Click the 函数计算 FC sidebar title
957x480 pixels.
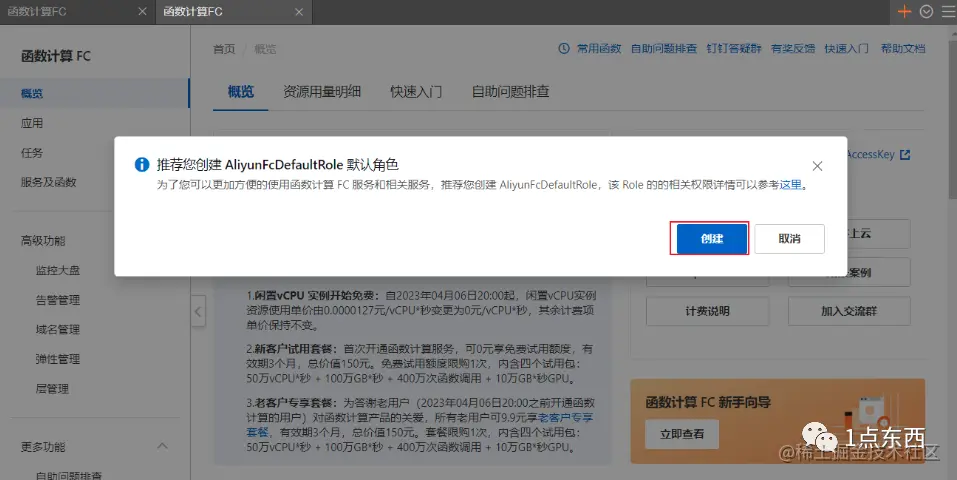tap(56, 56)
